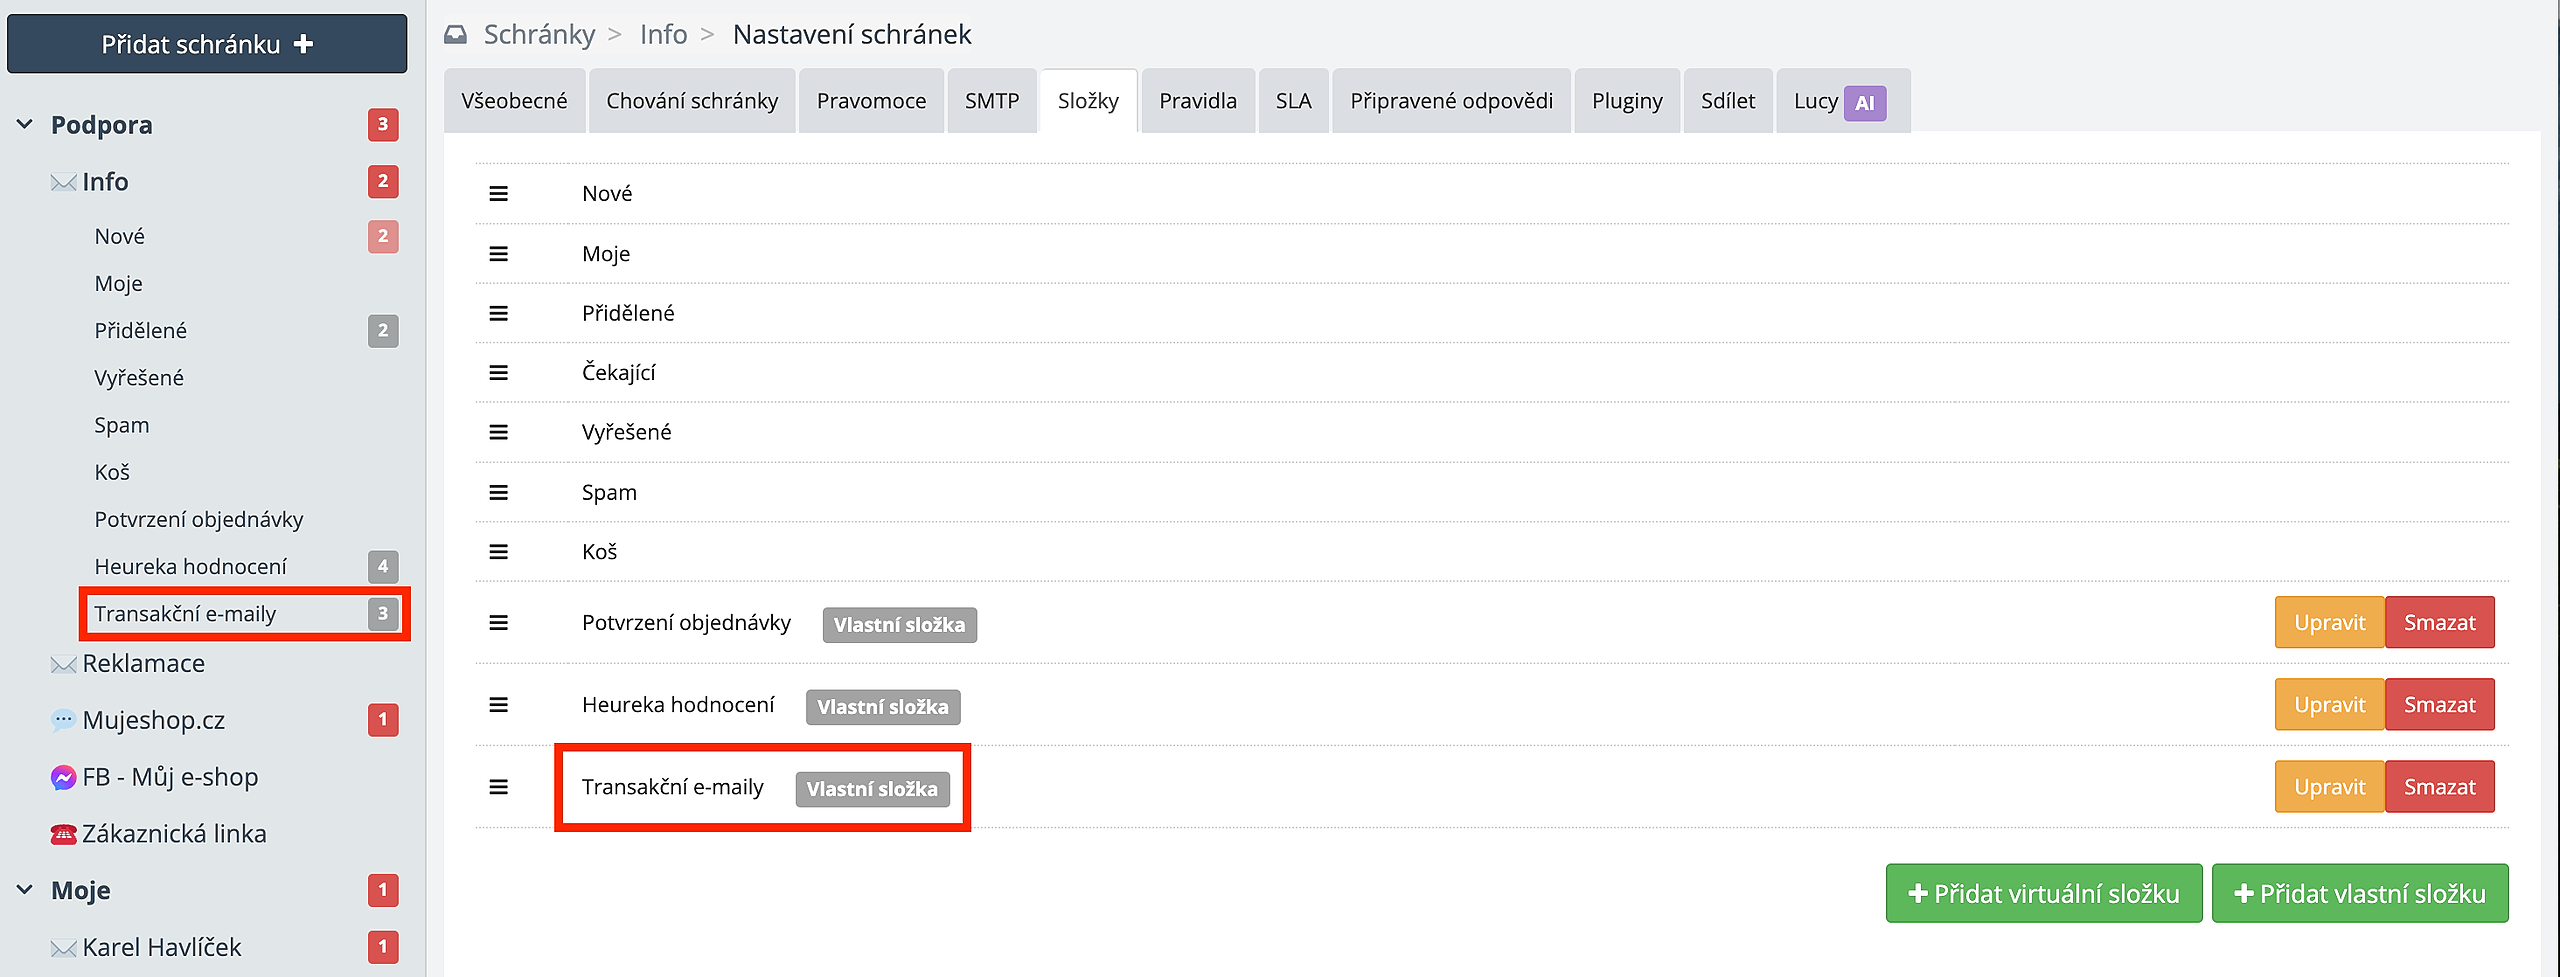
Task: Click the Vlastní složka tag on Transakční e-maily
Action: (873, 789)
